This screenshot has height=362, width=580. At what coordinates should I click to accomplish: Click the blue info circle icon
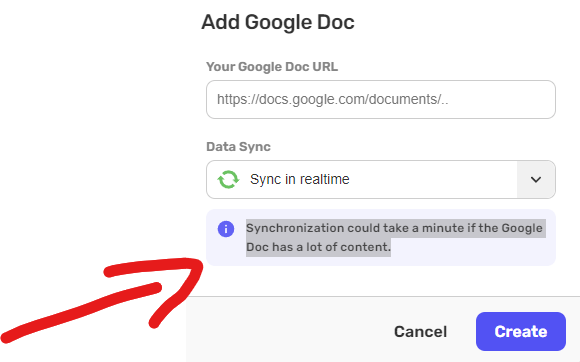click(226, 229)
